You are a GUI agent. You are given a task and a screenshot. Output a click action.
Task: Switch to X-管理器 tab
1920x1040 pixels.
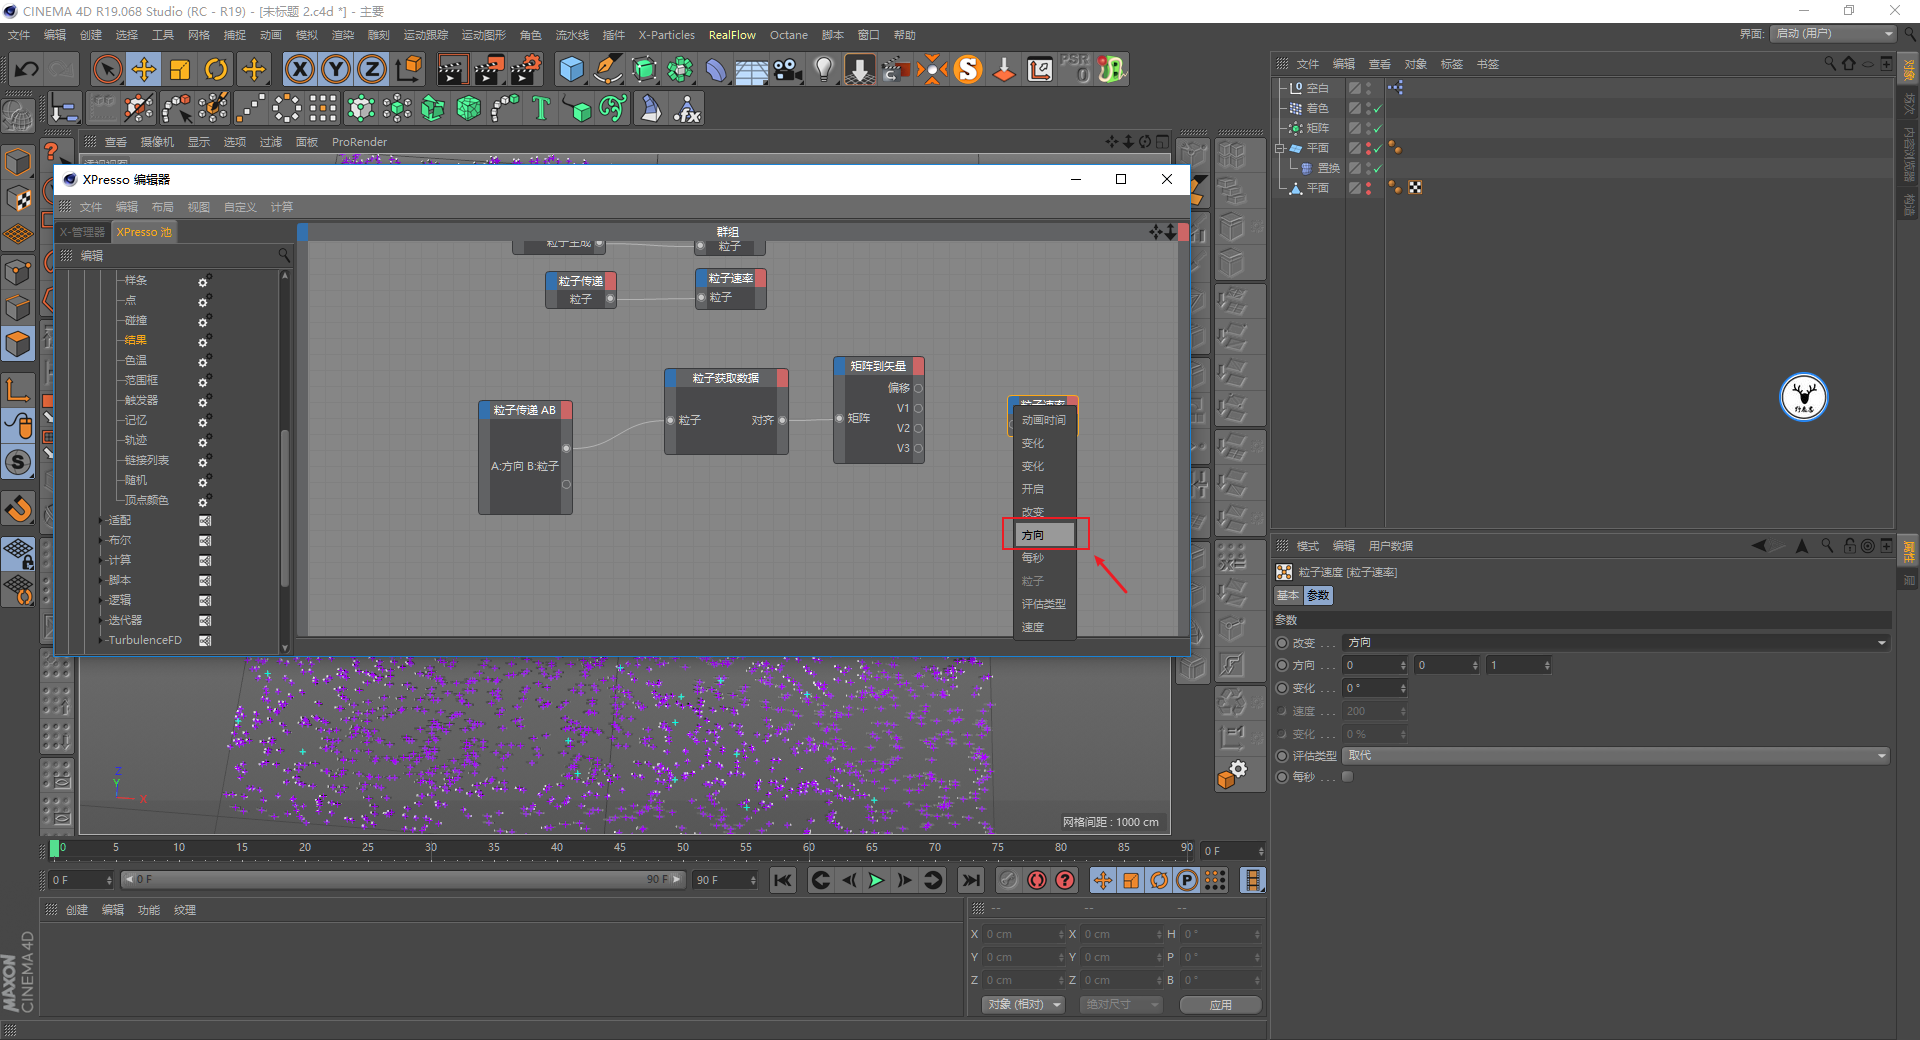click(82, 232)
